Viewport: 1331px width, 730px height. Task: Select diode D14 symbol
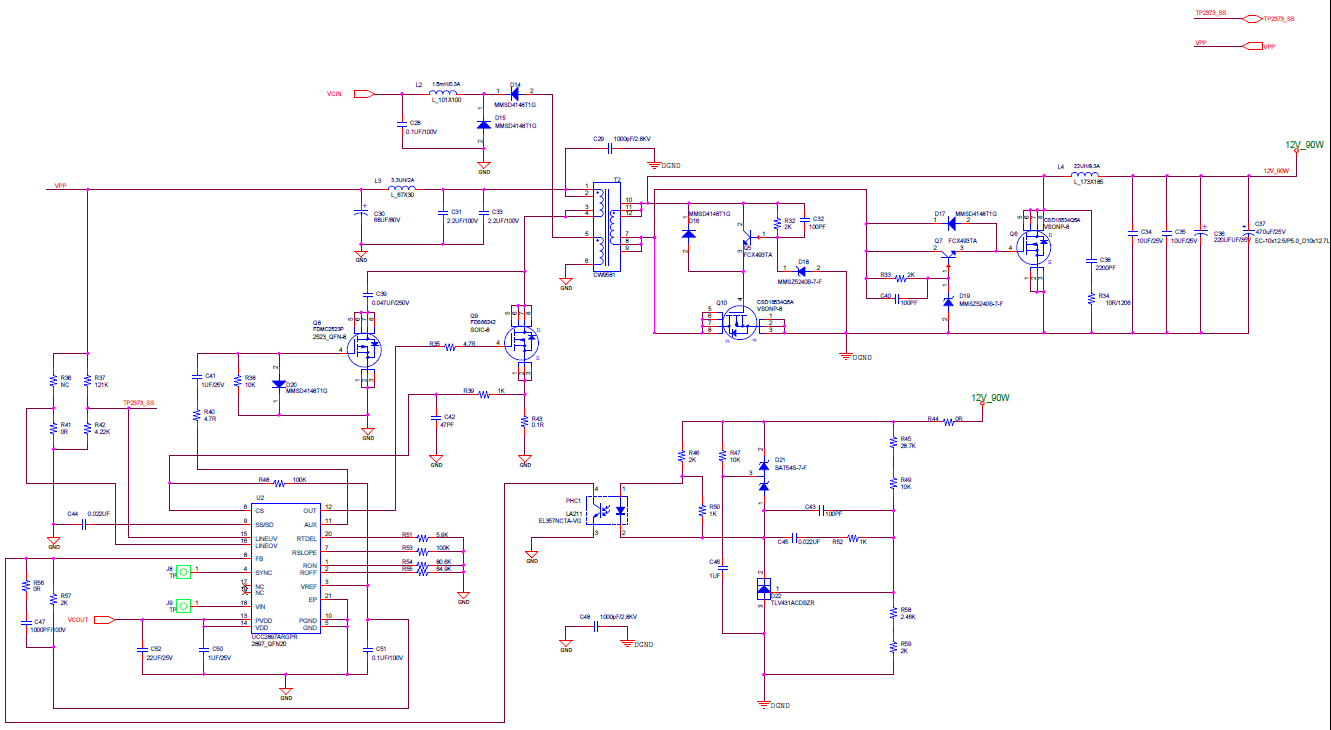(513, 93)
